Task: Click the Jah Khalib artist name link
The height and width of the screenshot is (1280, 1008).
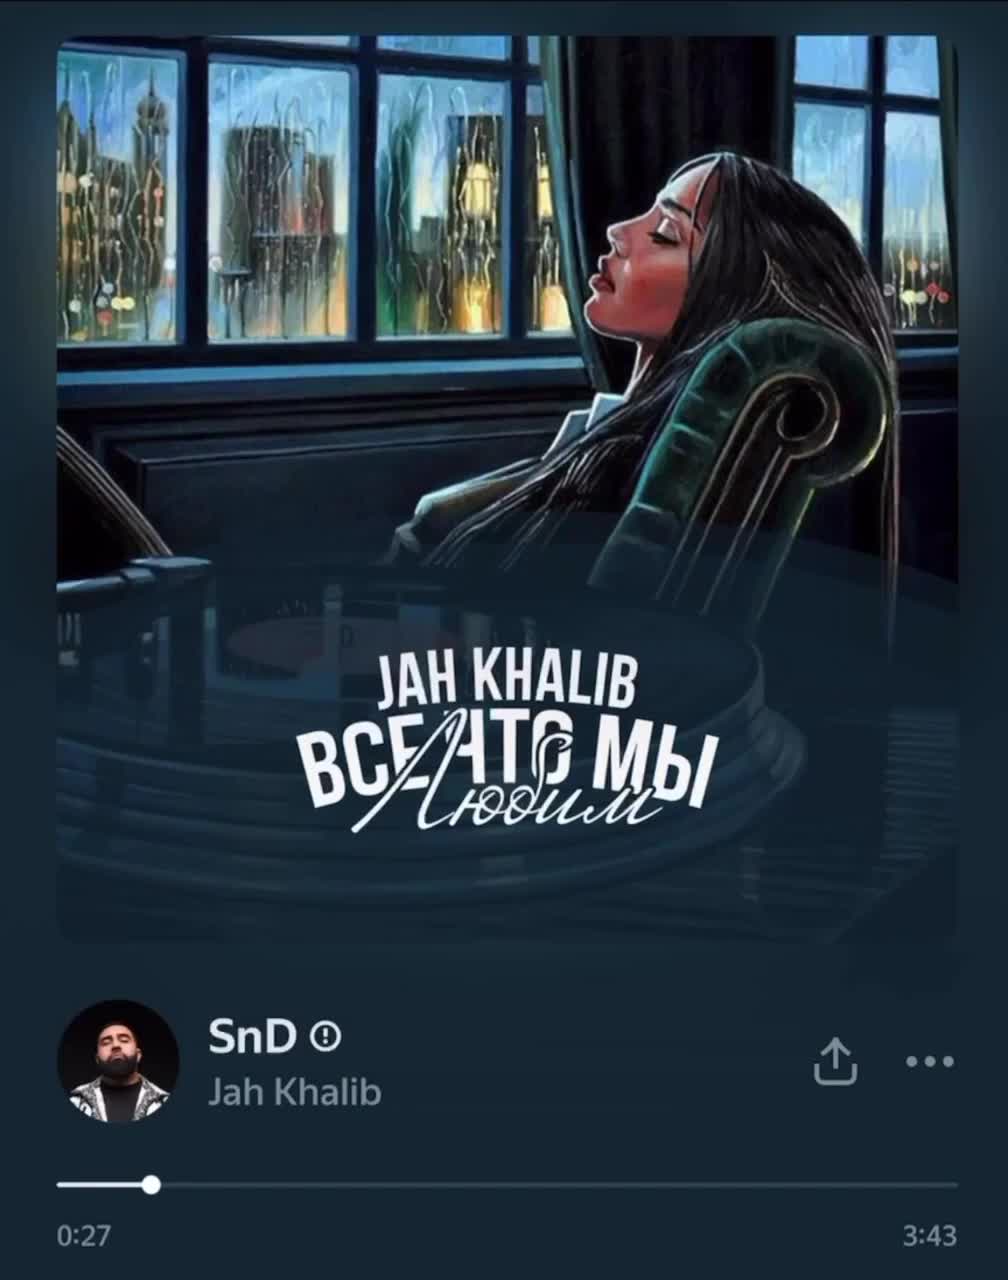Action: tap(294, 1092)
